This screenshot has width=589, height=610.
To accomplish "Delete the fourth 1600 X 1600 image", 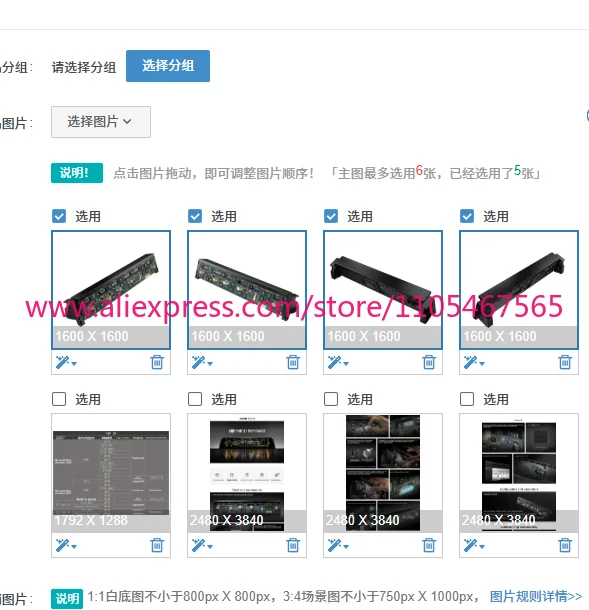I will 565,362.
